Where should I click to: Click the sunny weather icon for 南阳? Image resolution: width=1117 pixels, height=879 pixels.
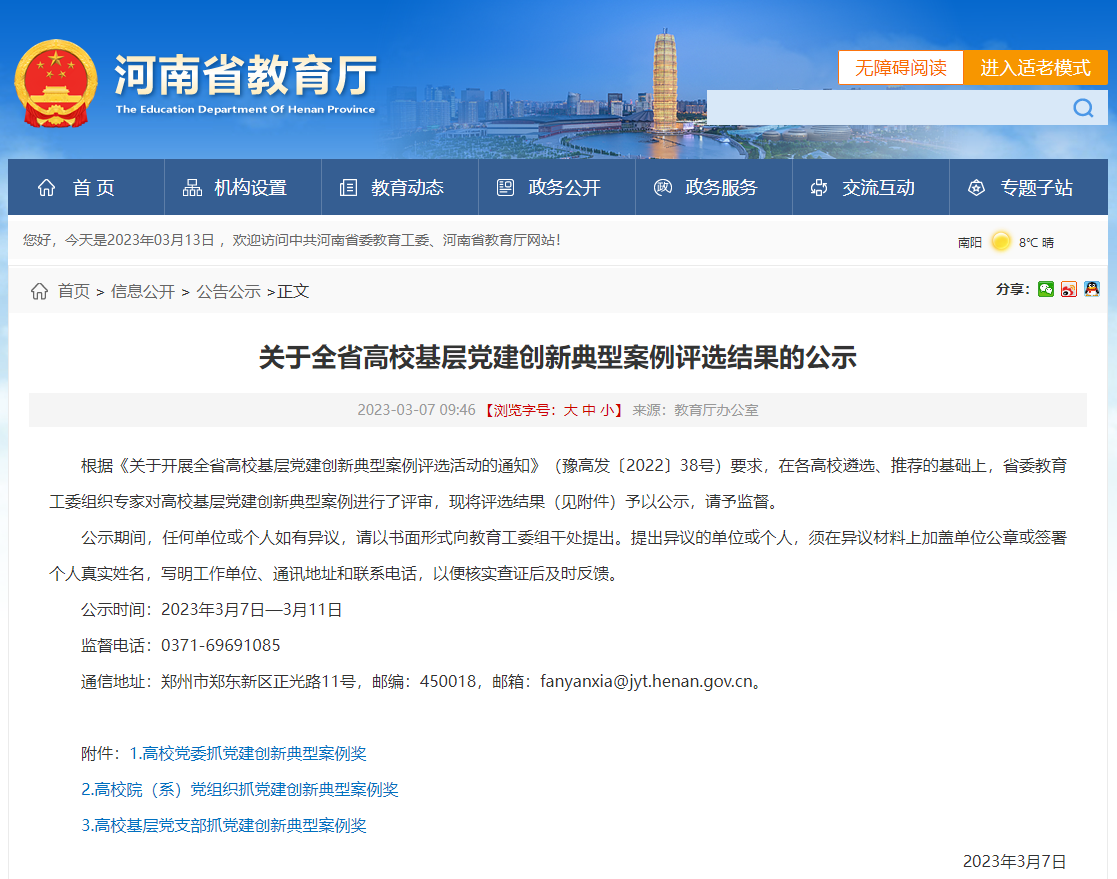[1000, 241]
